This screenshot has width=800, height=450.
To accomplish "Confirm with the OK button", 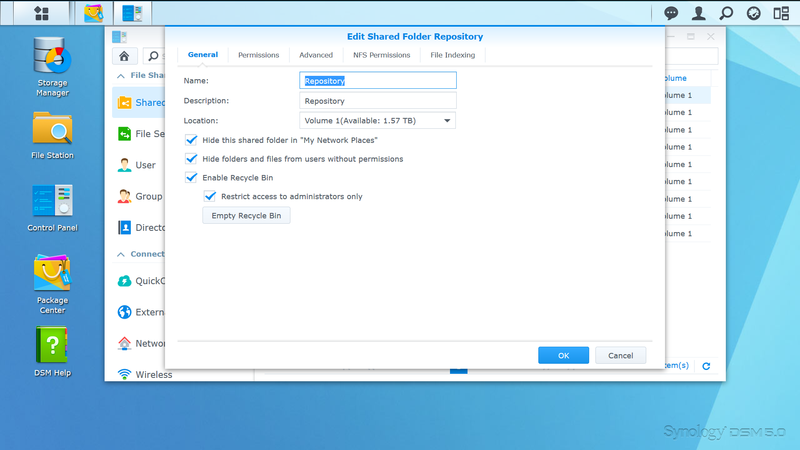I will pos(563,356).
